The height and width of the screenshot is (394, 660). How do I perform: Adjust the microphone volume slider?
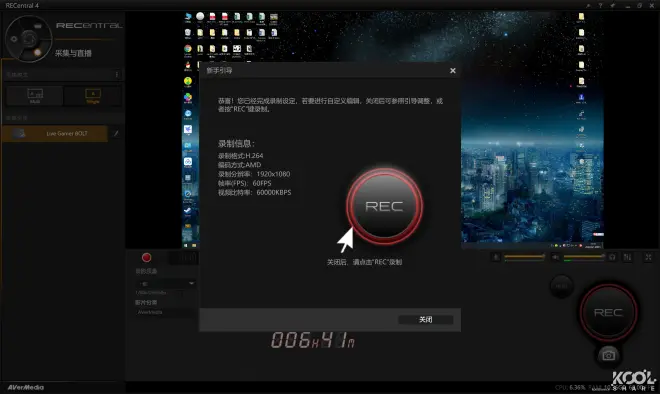pos(524,257)
